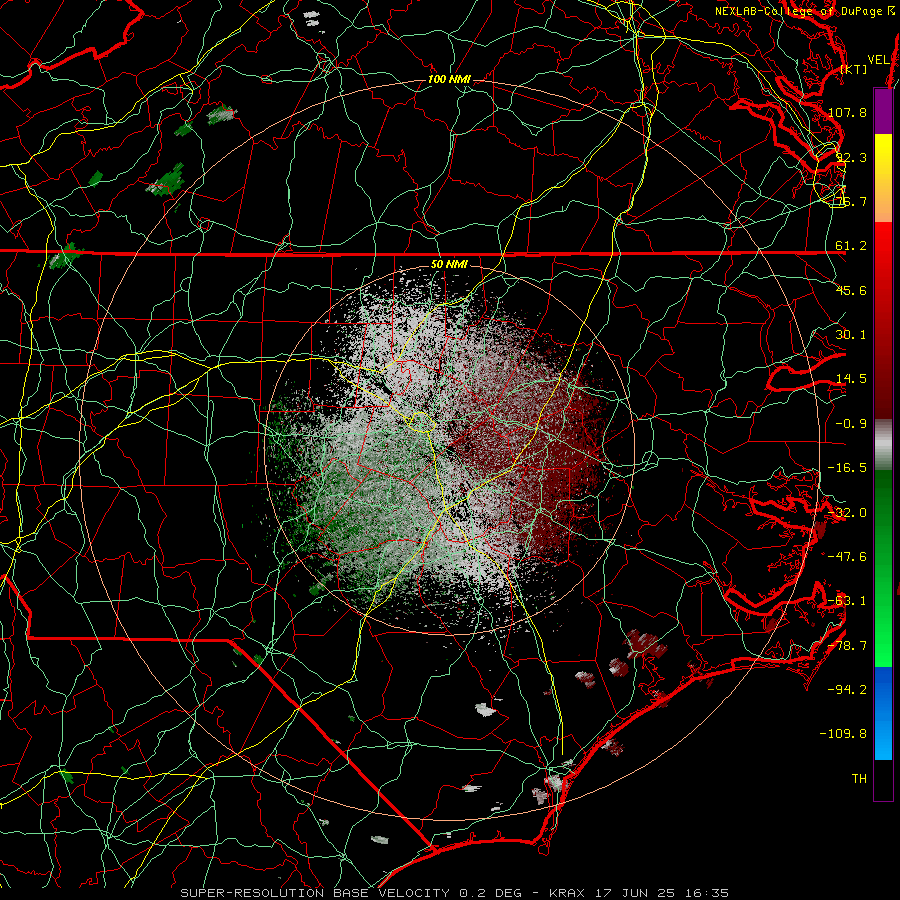Click the purple segment of the velocity color bar
Screen dimensions: 900x900
883,111
